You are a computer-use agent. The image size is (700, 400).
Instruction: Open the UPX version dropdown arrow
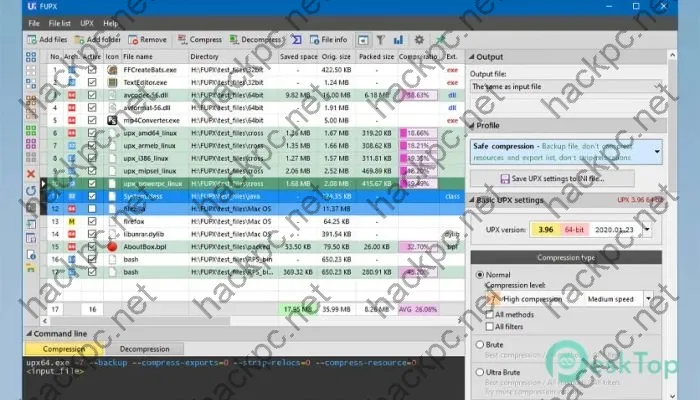[x=647, y=229]
